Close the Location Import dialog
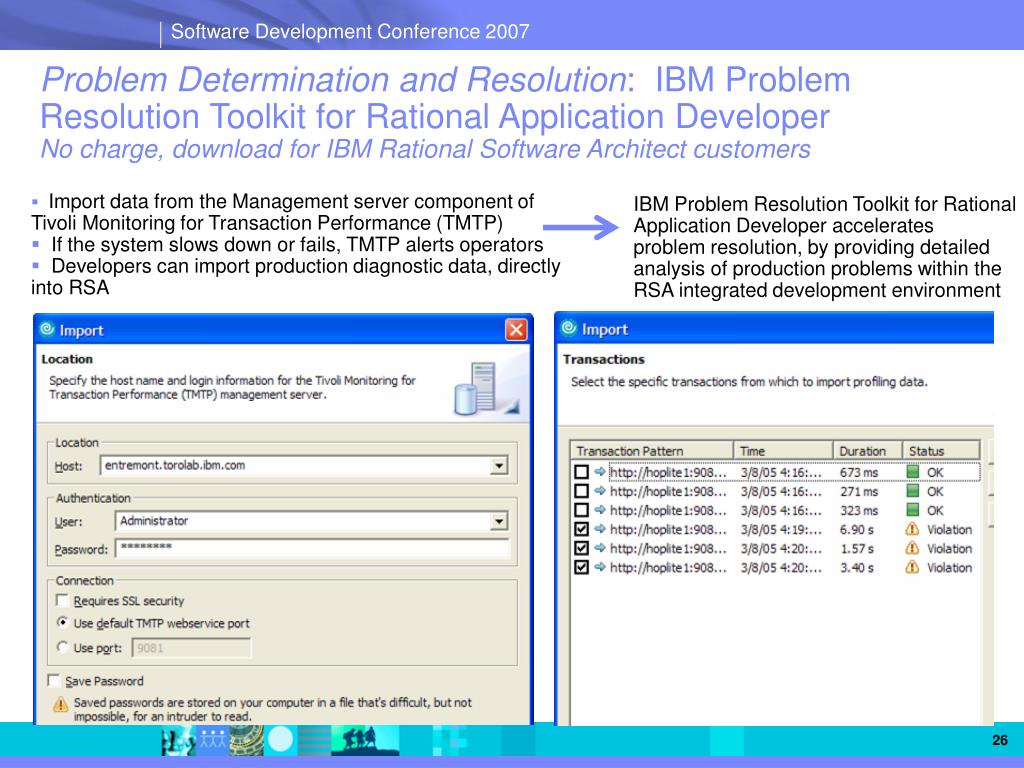The image size is (1024, 768). pos(516,330)
